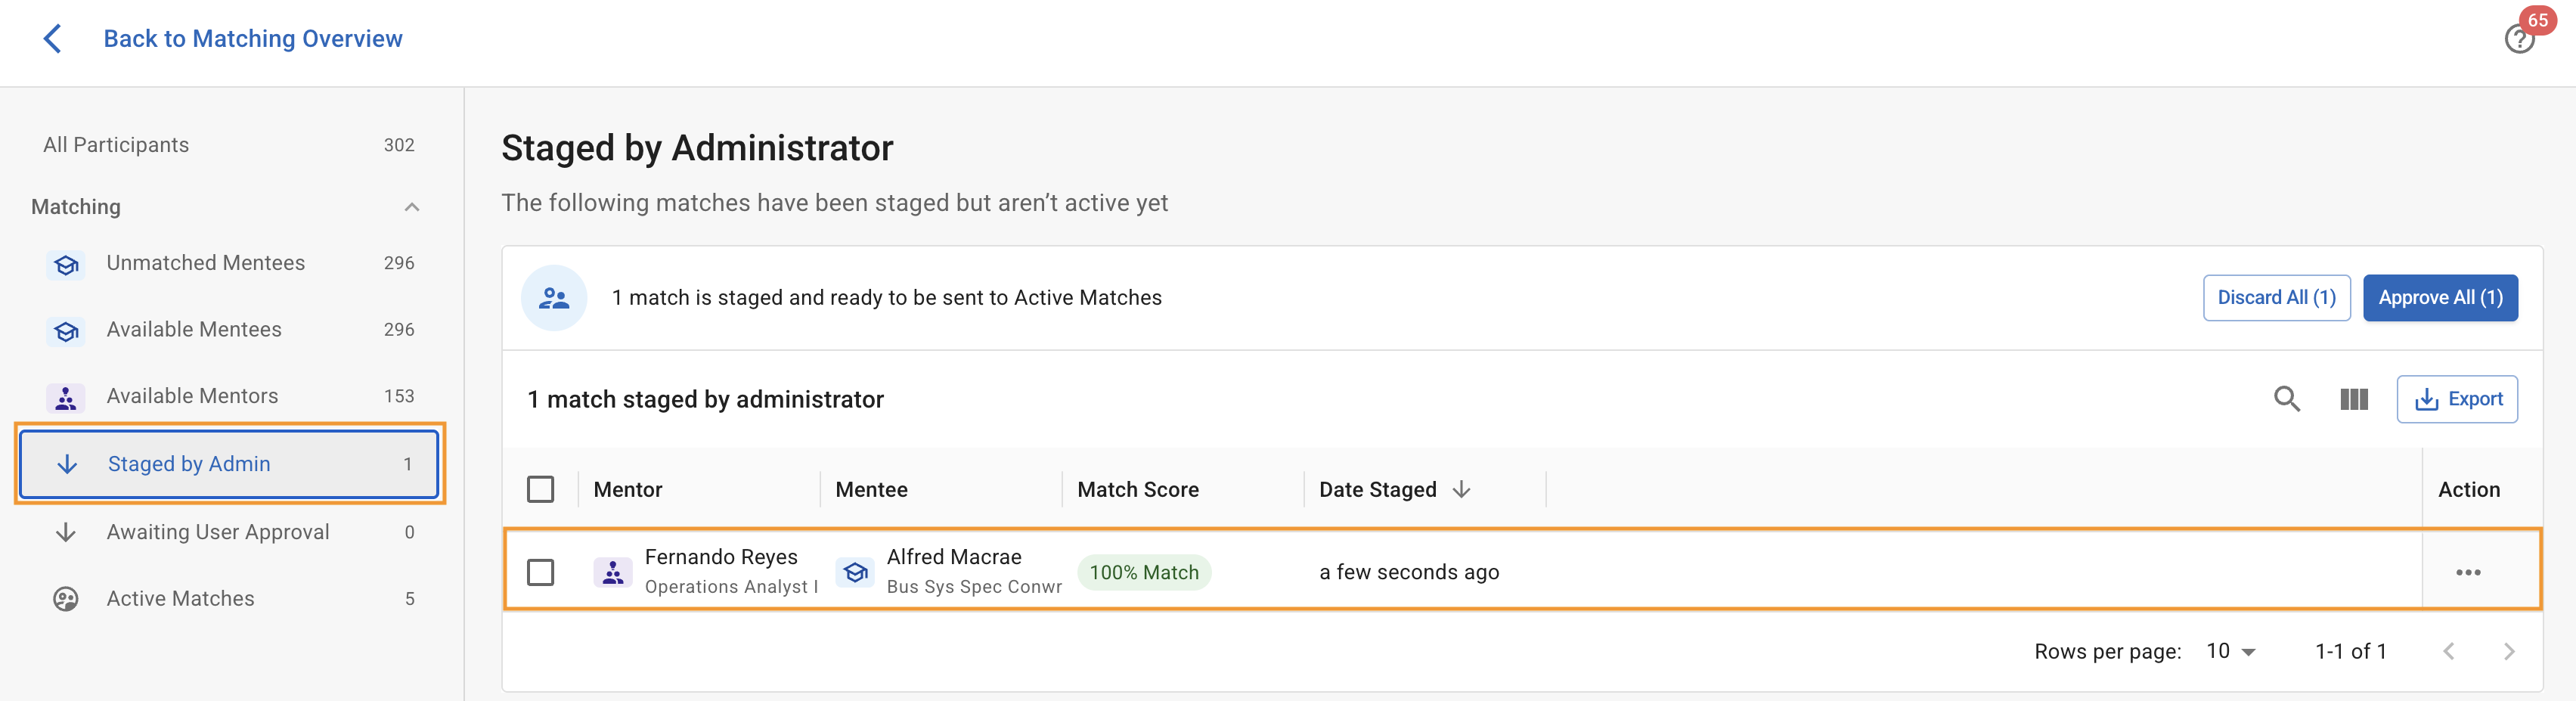Go to the next page arrow

tap(2508, 651)
